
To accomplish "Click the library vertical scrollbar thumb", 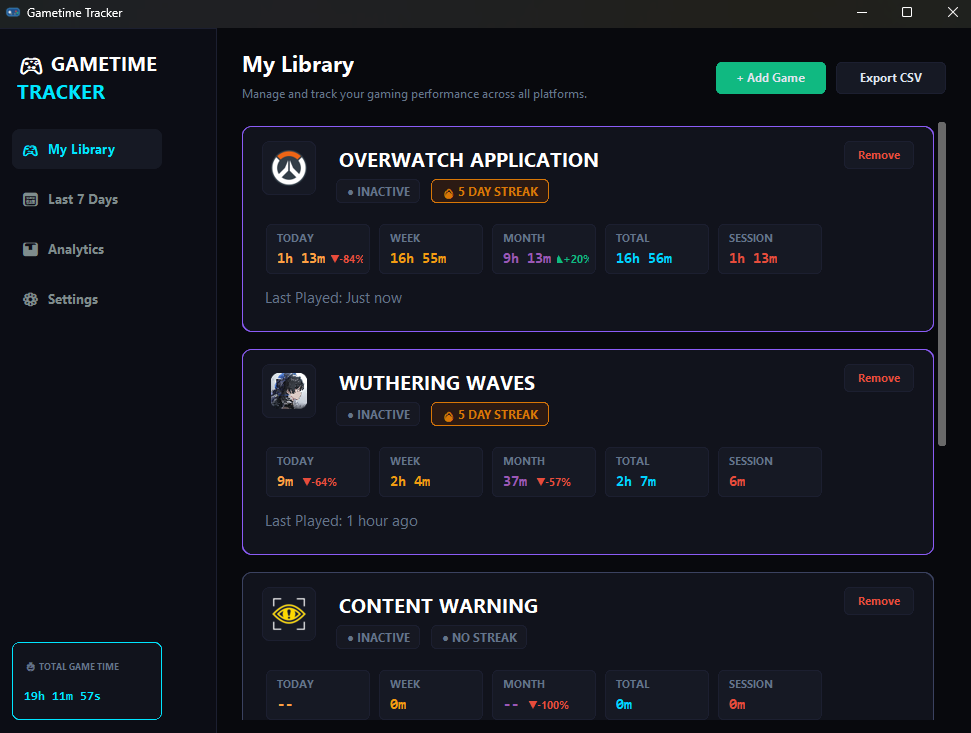I will 942,284.
